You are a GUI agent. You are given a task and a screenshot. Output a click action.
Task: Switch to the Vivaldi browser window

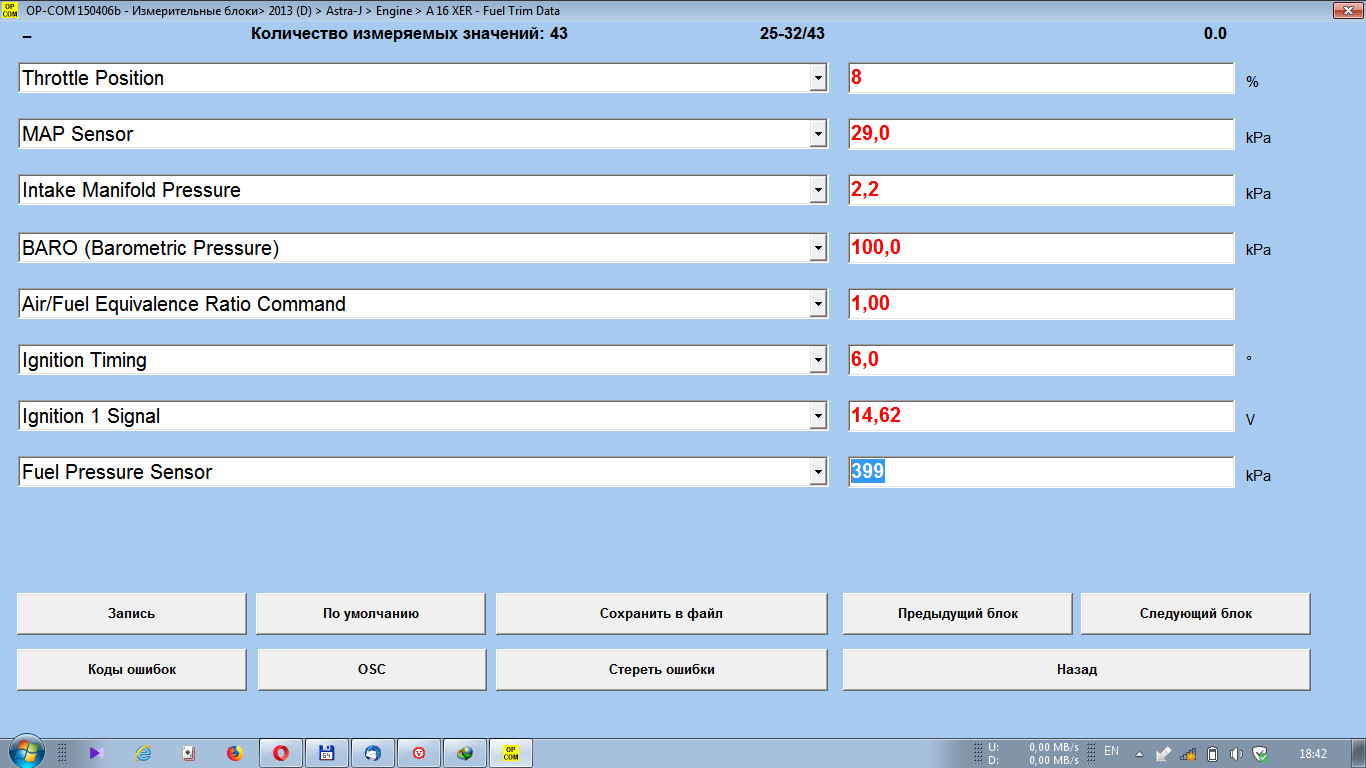coord(419,753)
